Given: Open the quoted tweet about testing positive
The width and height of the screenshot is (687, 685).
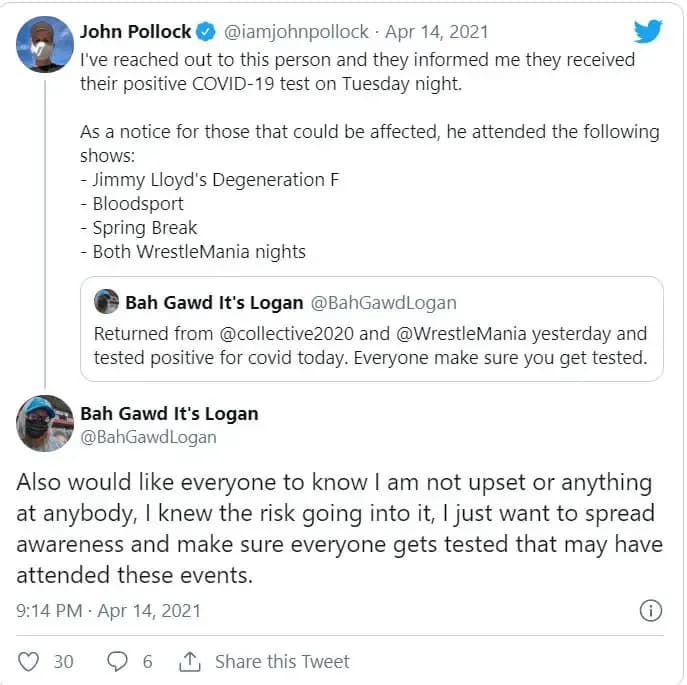Looking at the screenshot, I should click(370, 345).
